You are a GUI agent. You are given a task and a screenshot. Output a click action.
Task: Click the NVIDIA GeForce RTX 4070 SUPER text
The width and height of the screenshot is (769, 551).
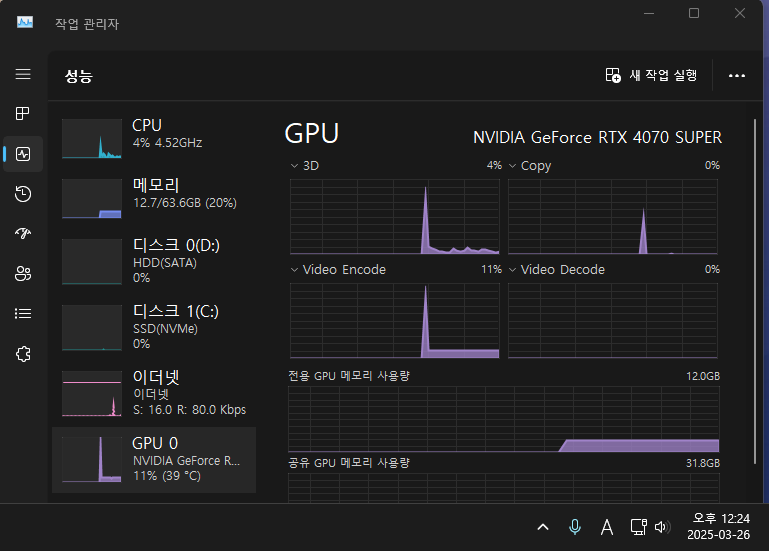click(597, 137)
